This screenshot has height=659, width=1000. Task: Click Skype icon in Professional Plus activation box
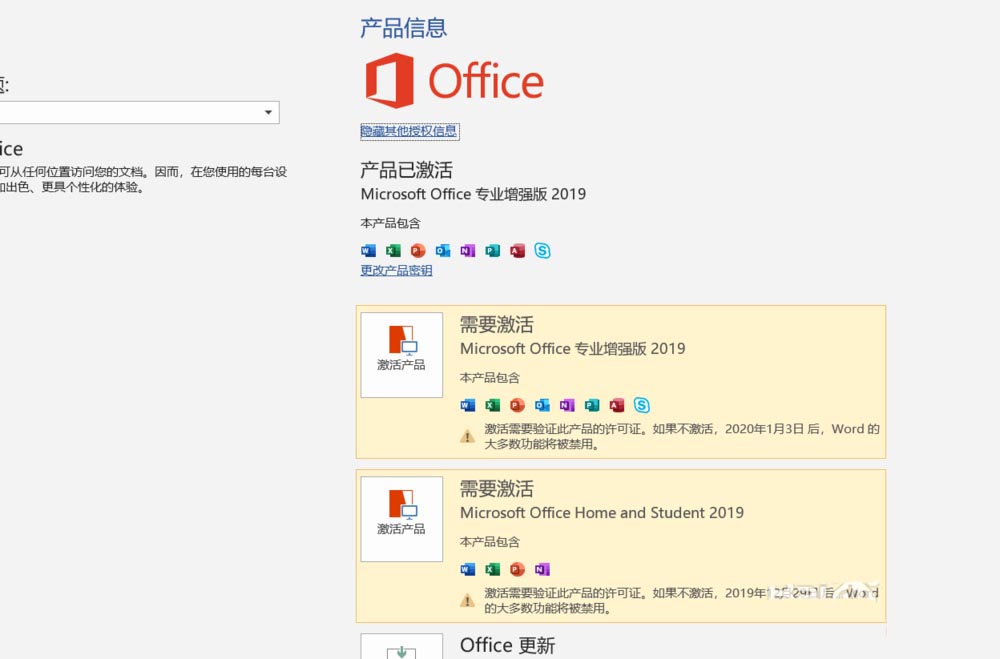tap(642, 405)
